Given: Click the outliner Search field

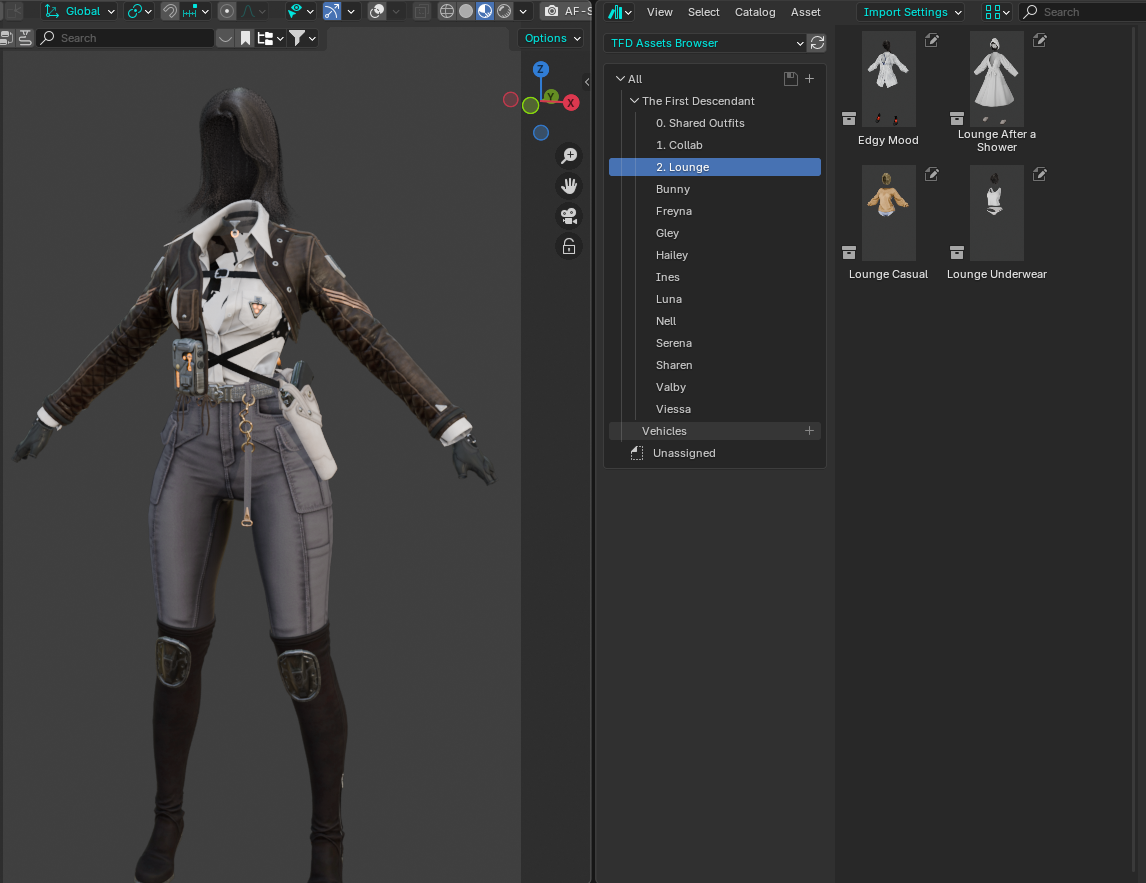Looking at the screenshot, I should point(125,38).
